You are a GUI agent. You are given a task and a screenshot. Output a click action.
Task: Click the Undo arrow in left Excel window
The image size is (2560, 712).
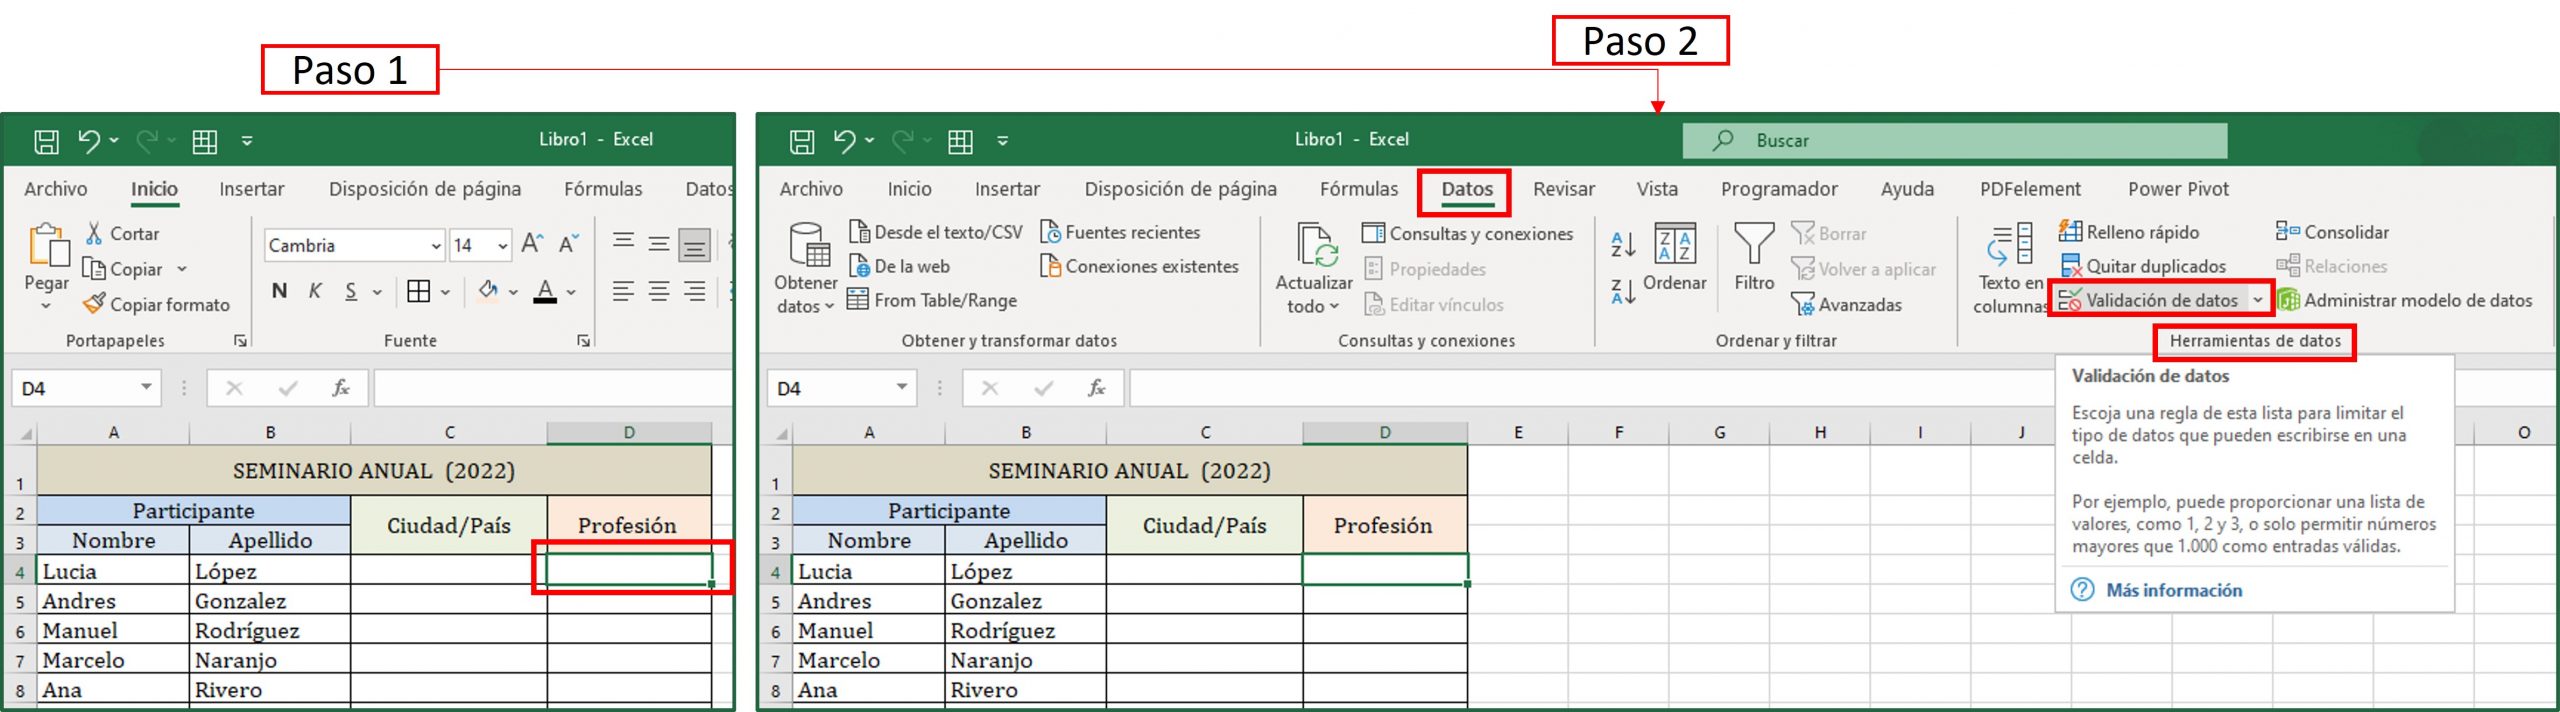(88, 141)
